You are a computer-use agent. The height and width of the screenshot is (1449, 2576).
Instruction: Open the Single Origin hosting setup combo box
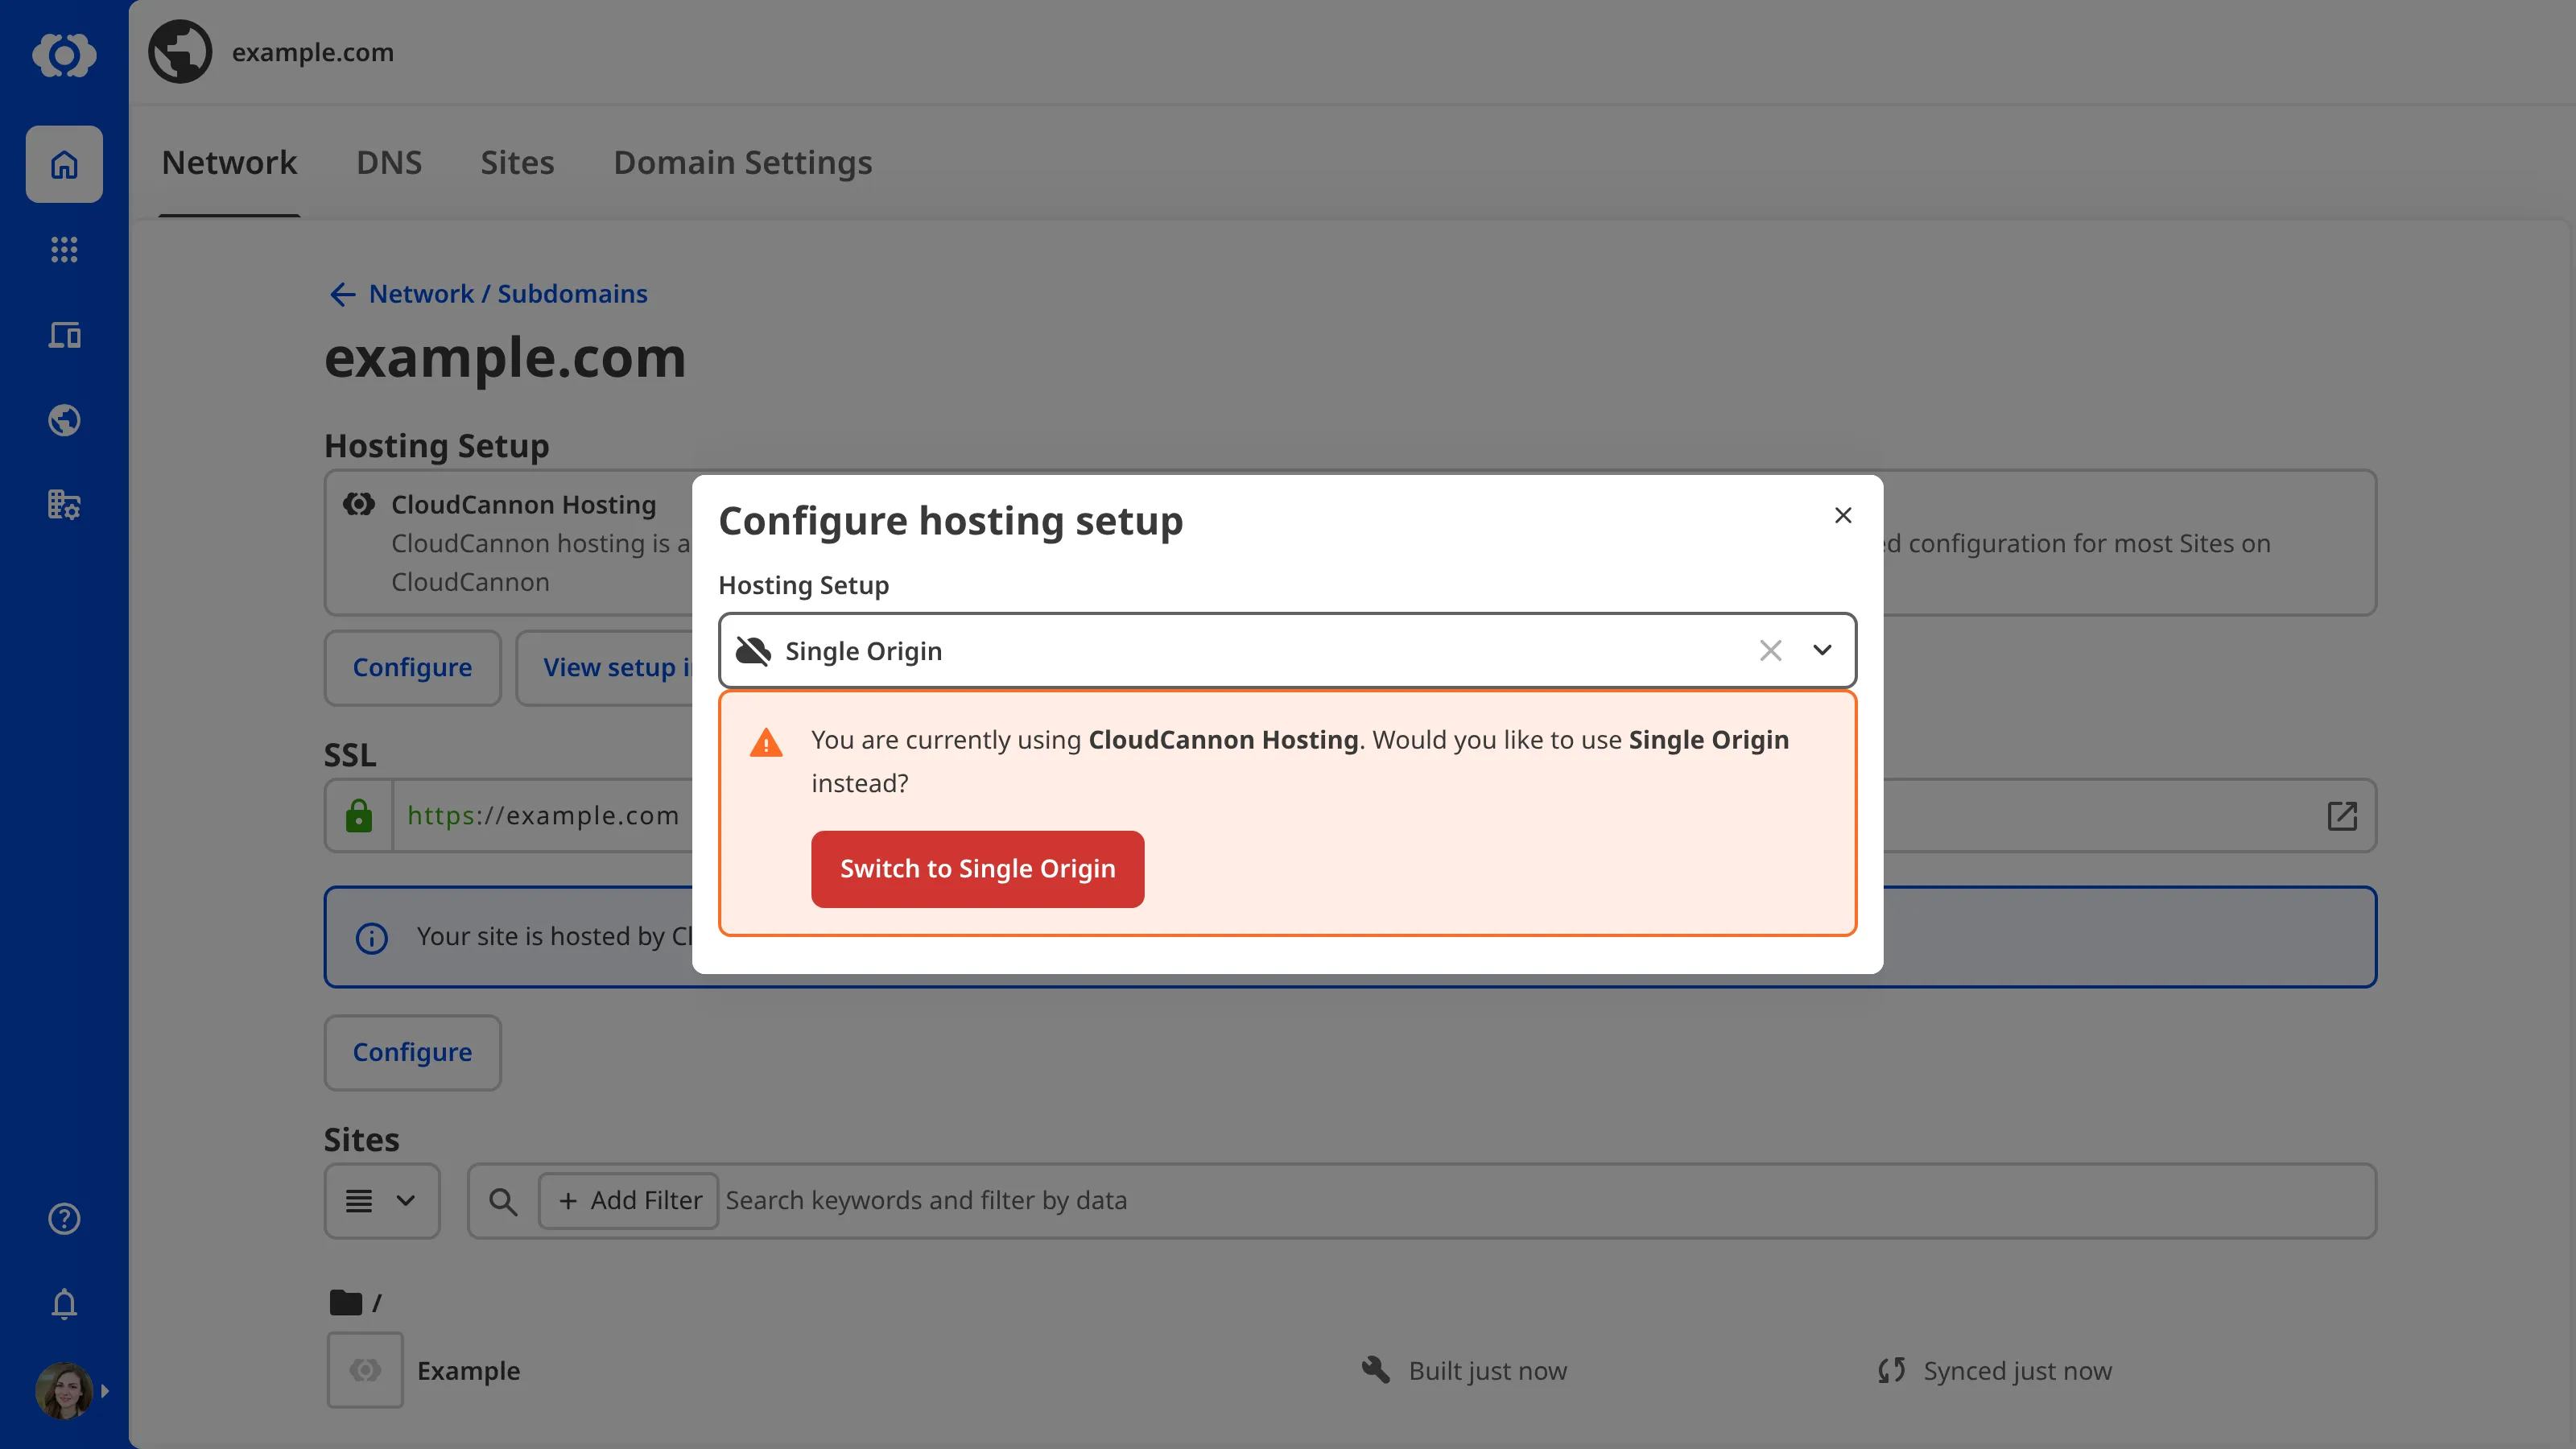[1287, 651]
